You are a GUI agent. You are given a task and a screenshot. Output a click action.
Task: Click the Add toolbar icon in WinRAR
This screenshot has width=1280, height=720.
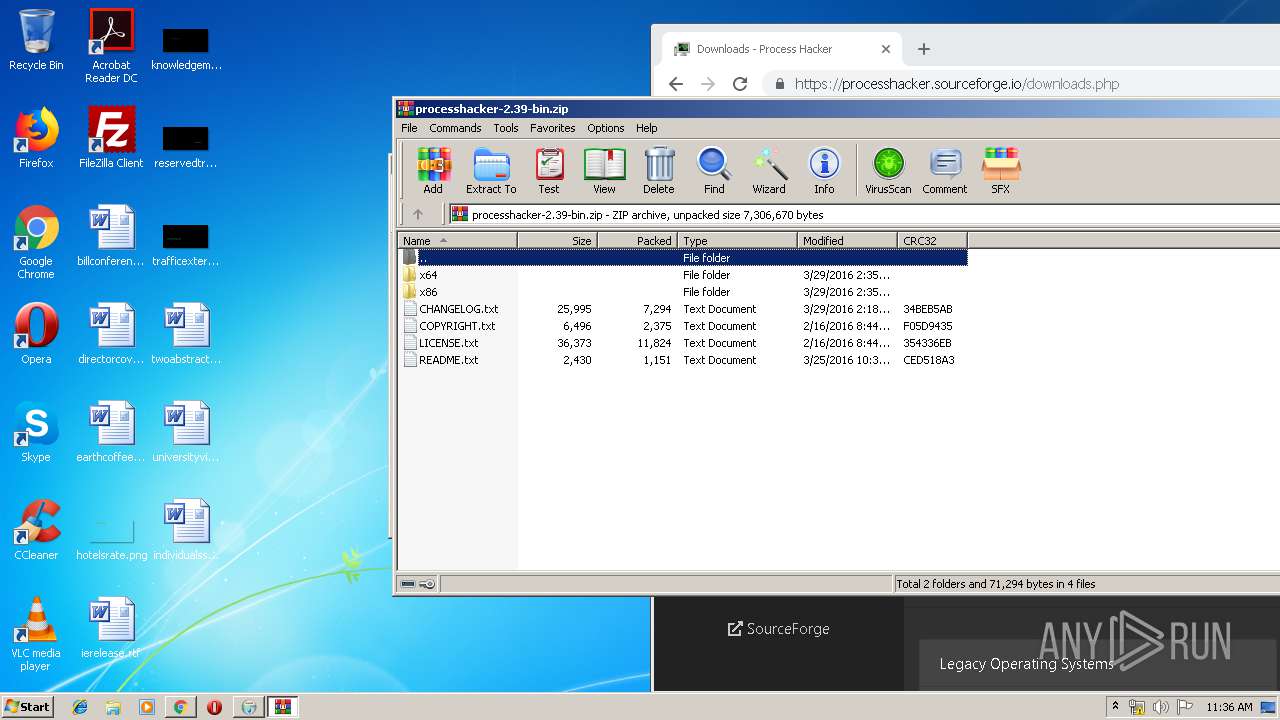pos(433,170)
